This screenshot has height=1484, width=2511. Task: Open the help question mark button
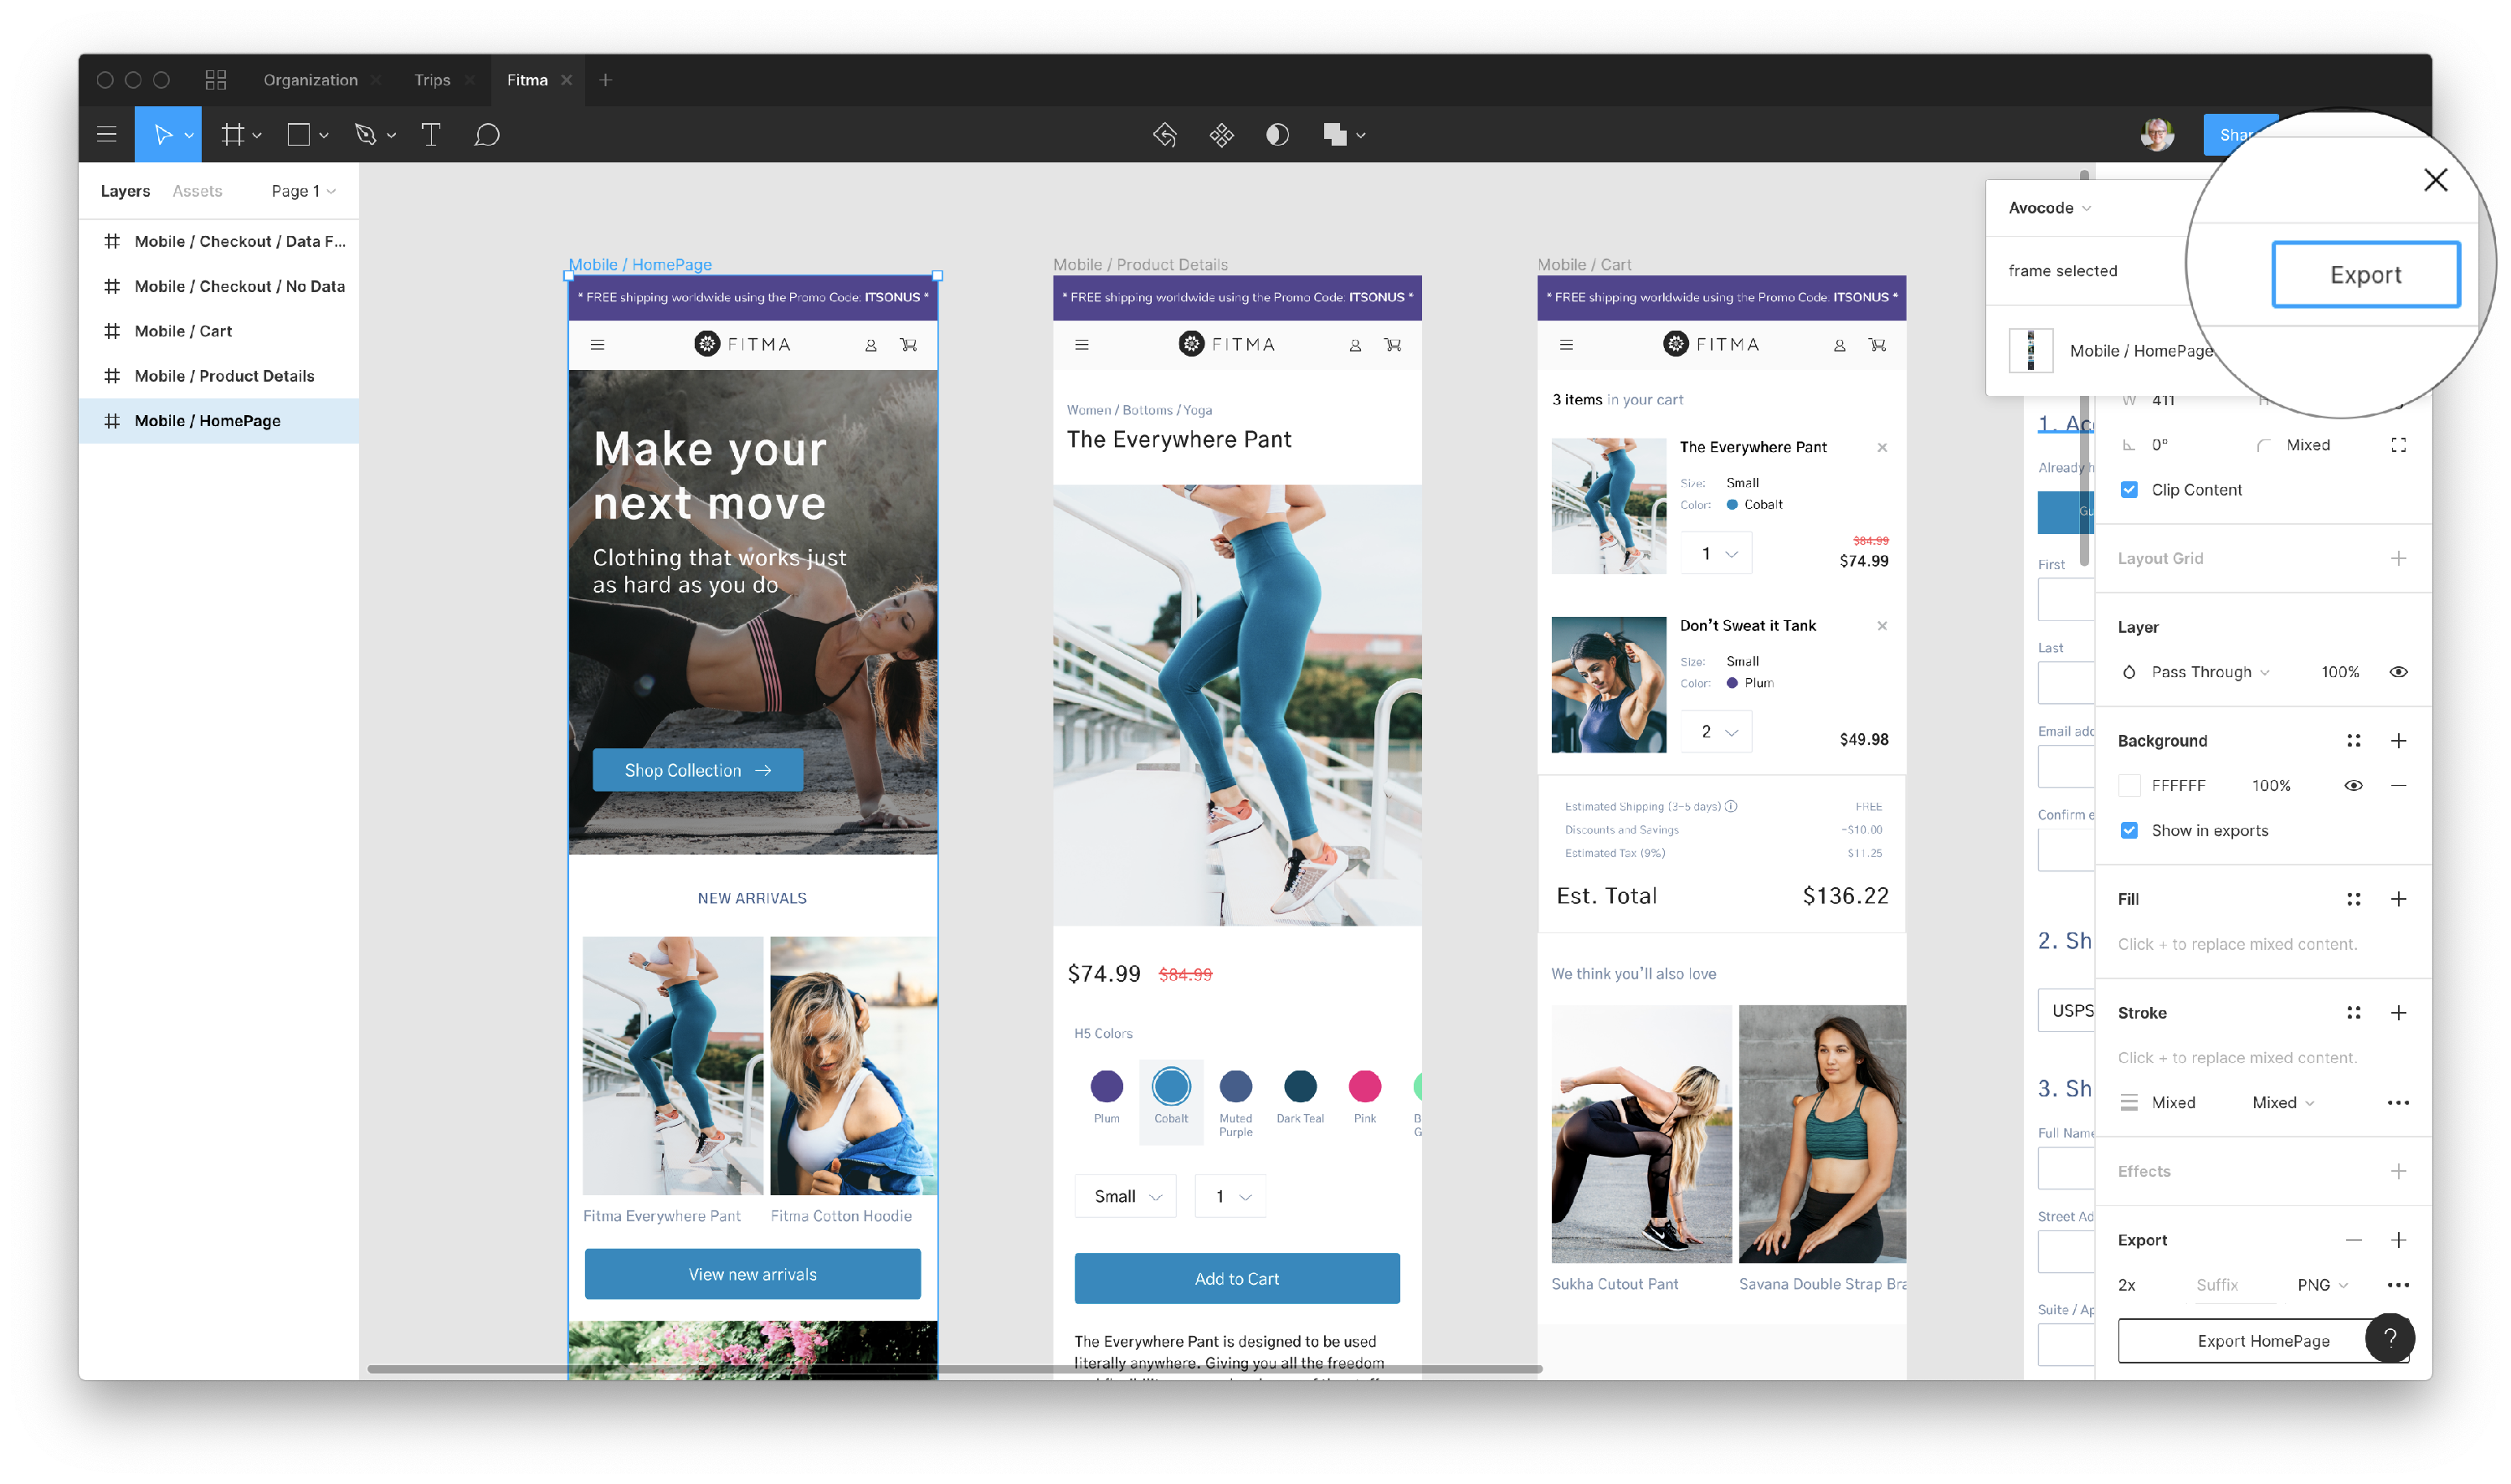tap(2389, 1338)
